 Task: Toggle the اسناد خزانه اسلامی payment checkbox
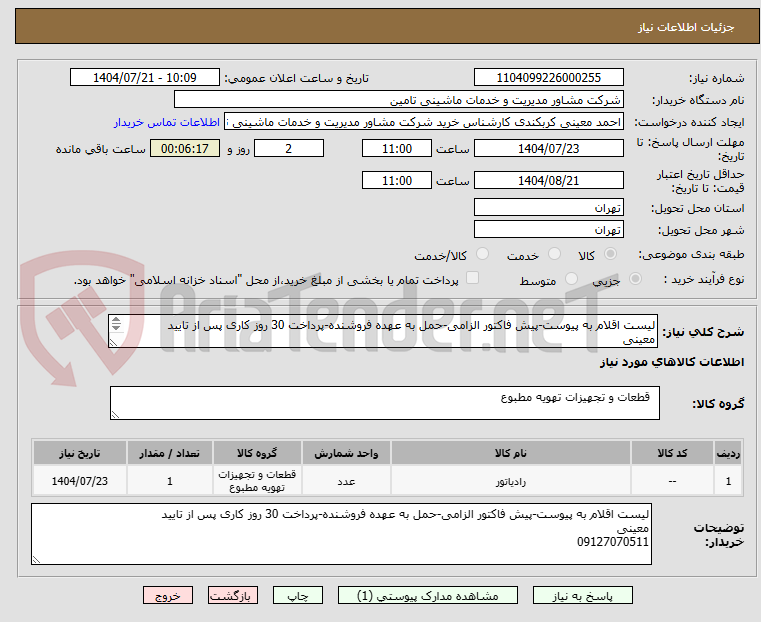(x=472, y=278)
